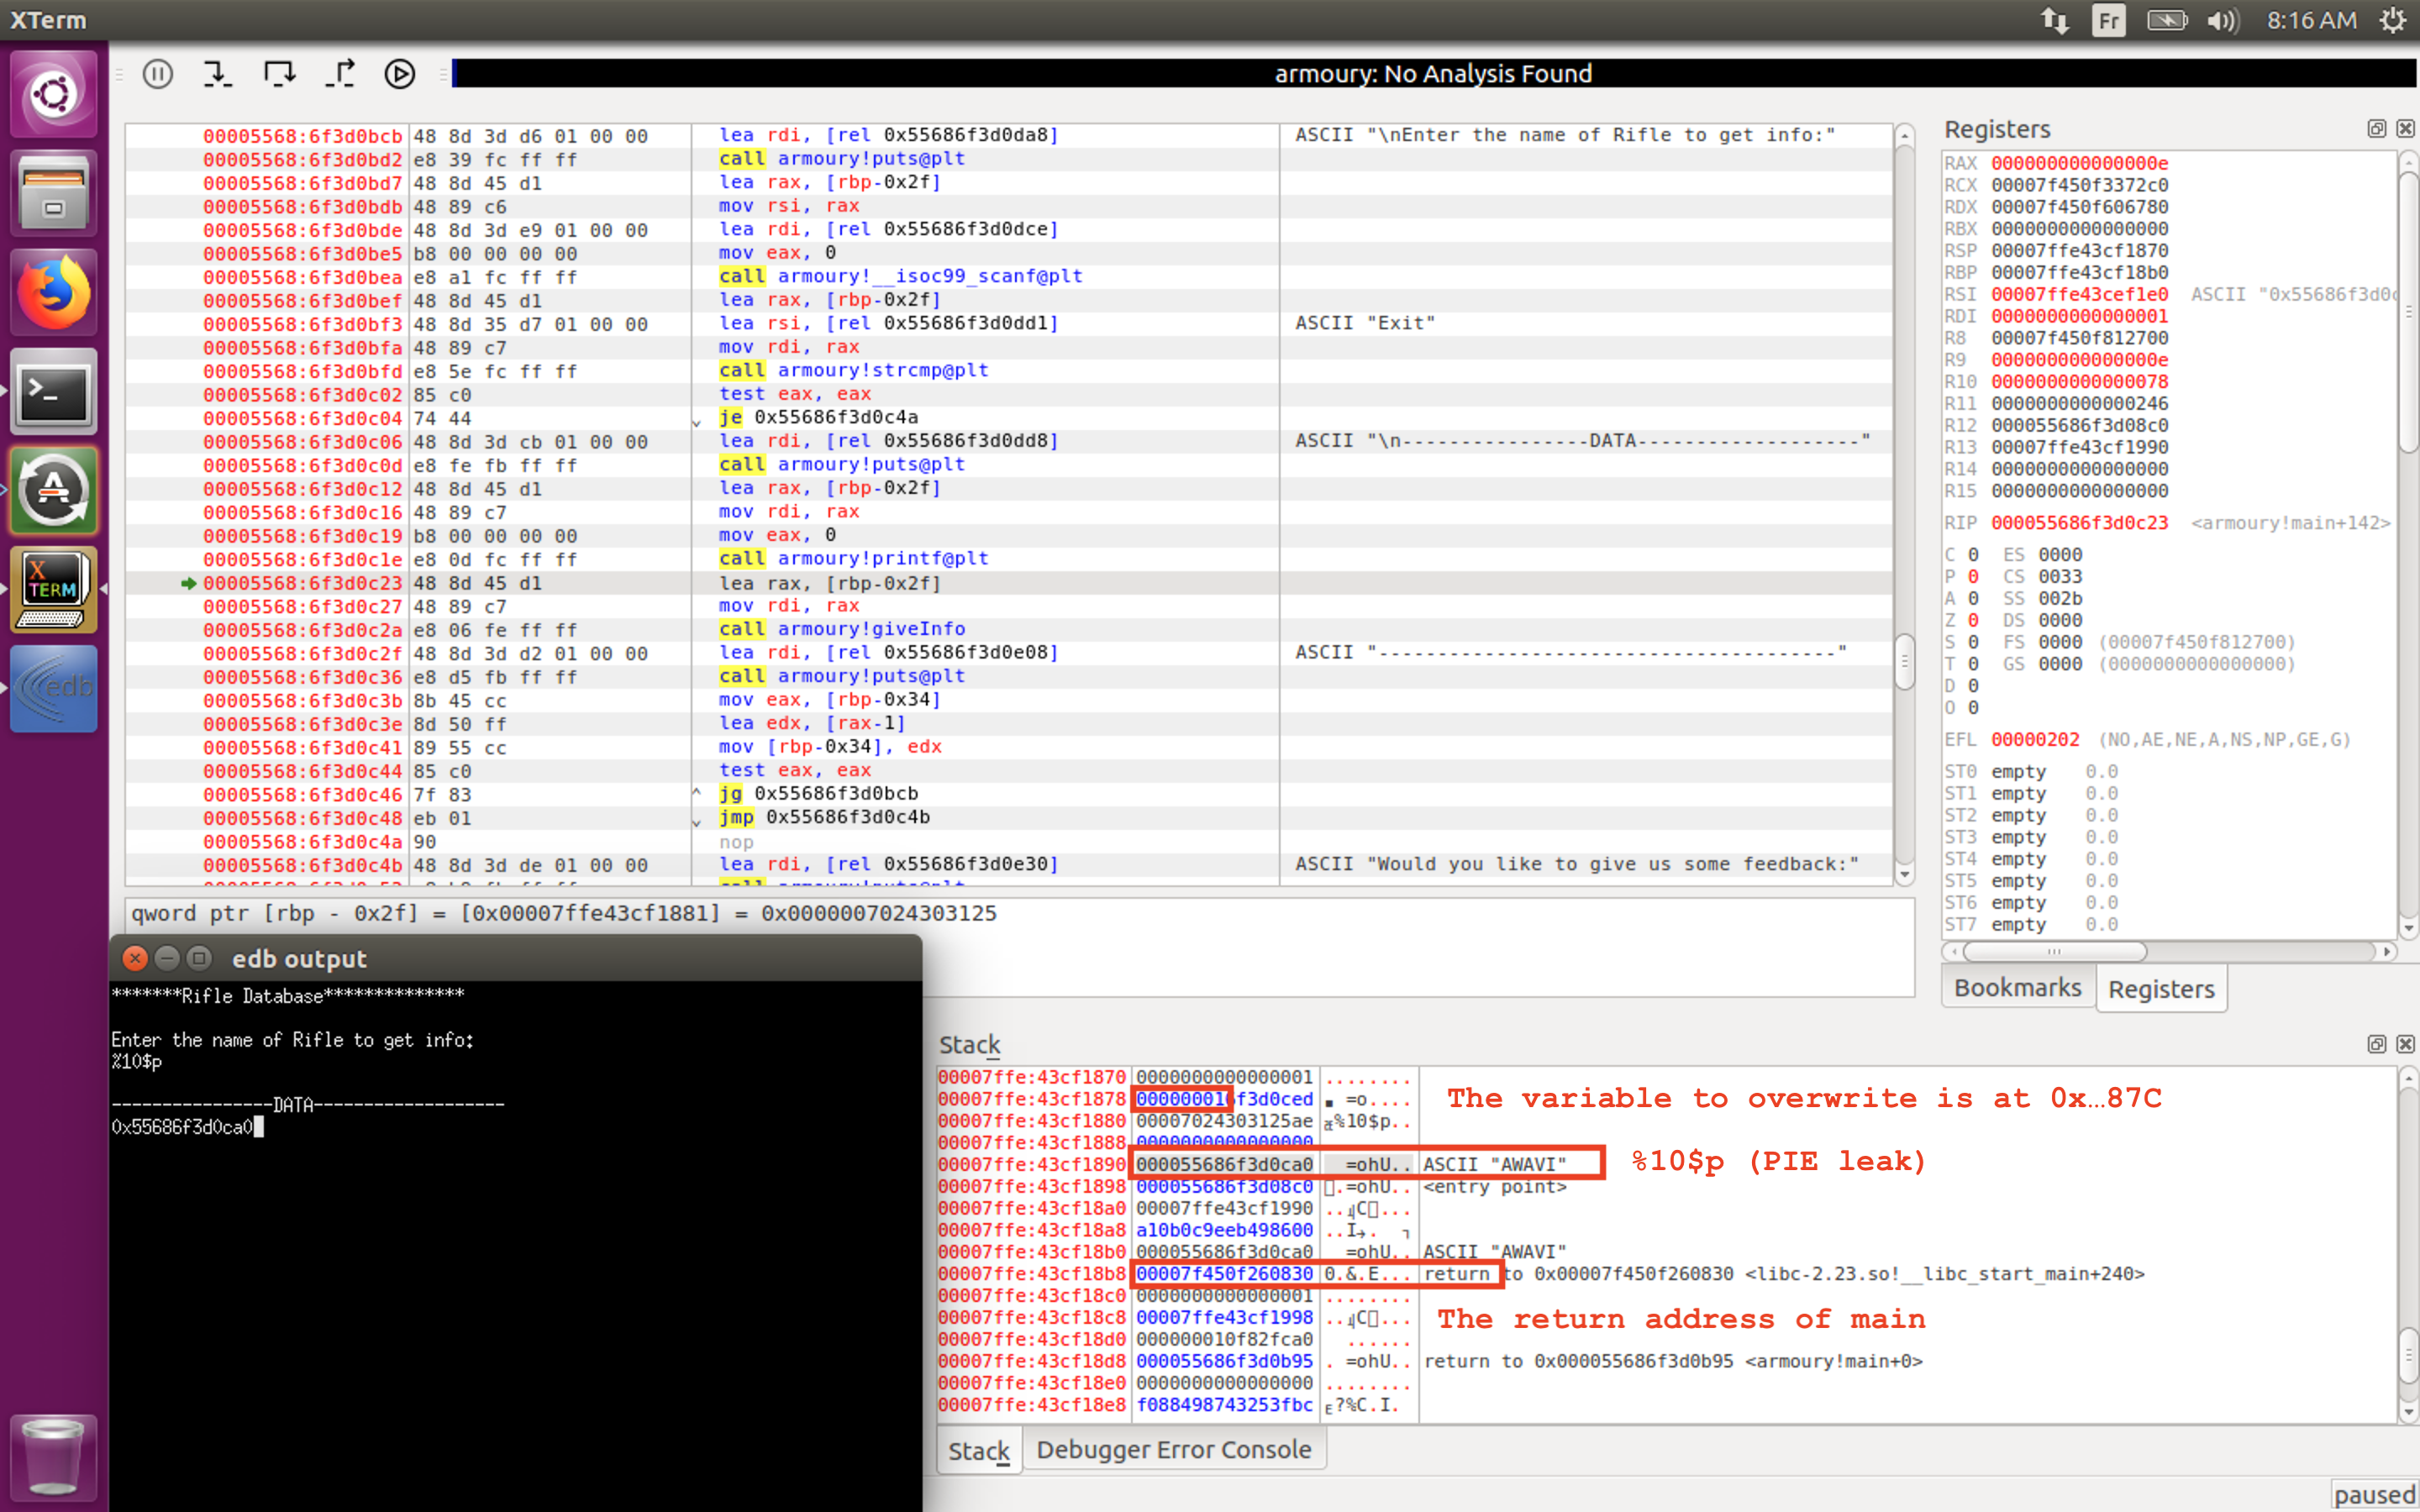
Task: Click the Registers vertical scrollbar handle
Action: click(x=2408, y=310)
